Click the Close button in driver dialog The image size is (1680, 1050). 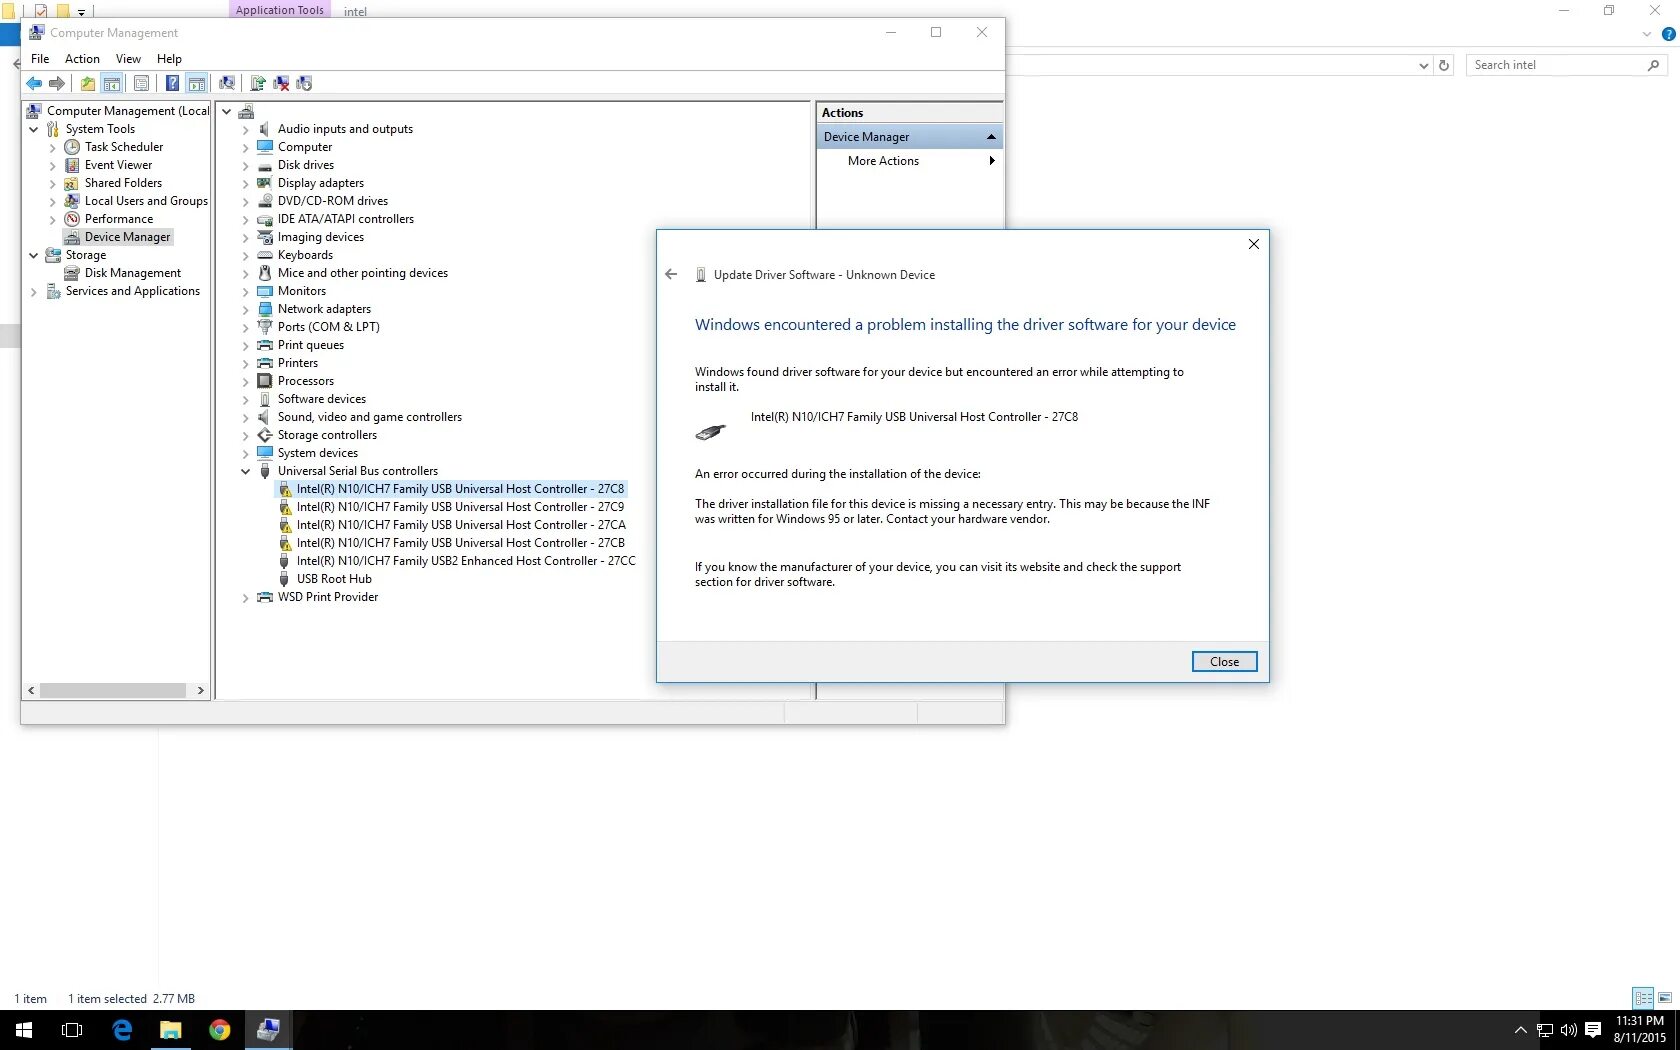click(x=1224, y=662)
